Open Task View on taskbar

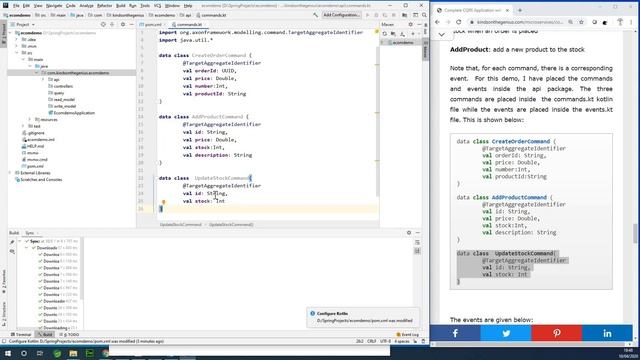pyautogui.click(x=40, y=353)
